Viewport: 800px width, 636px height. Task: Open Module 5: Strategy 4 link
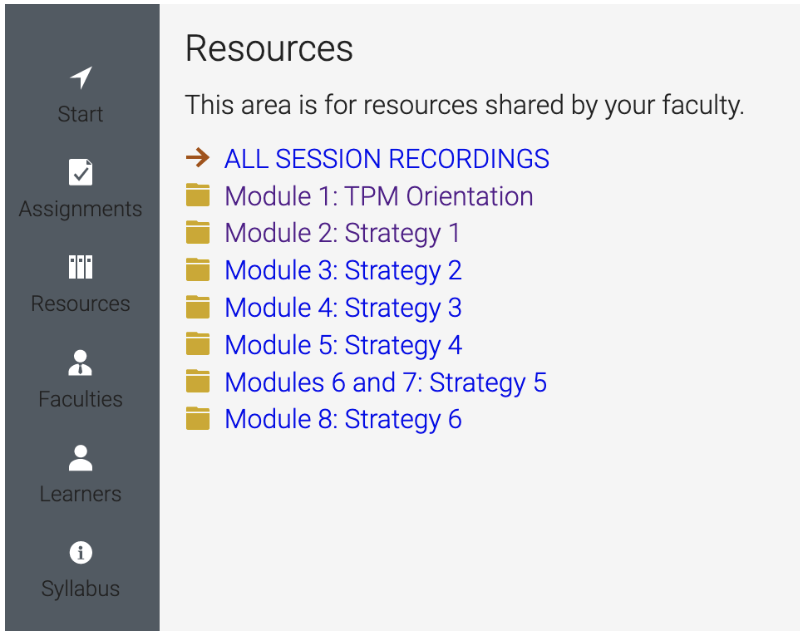[x=343, y=345]
